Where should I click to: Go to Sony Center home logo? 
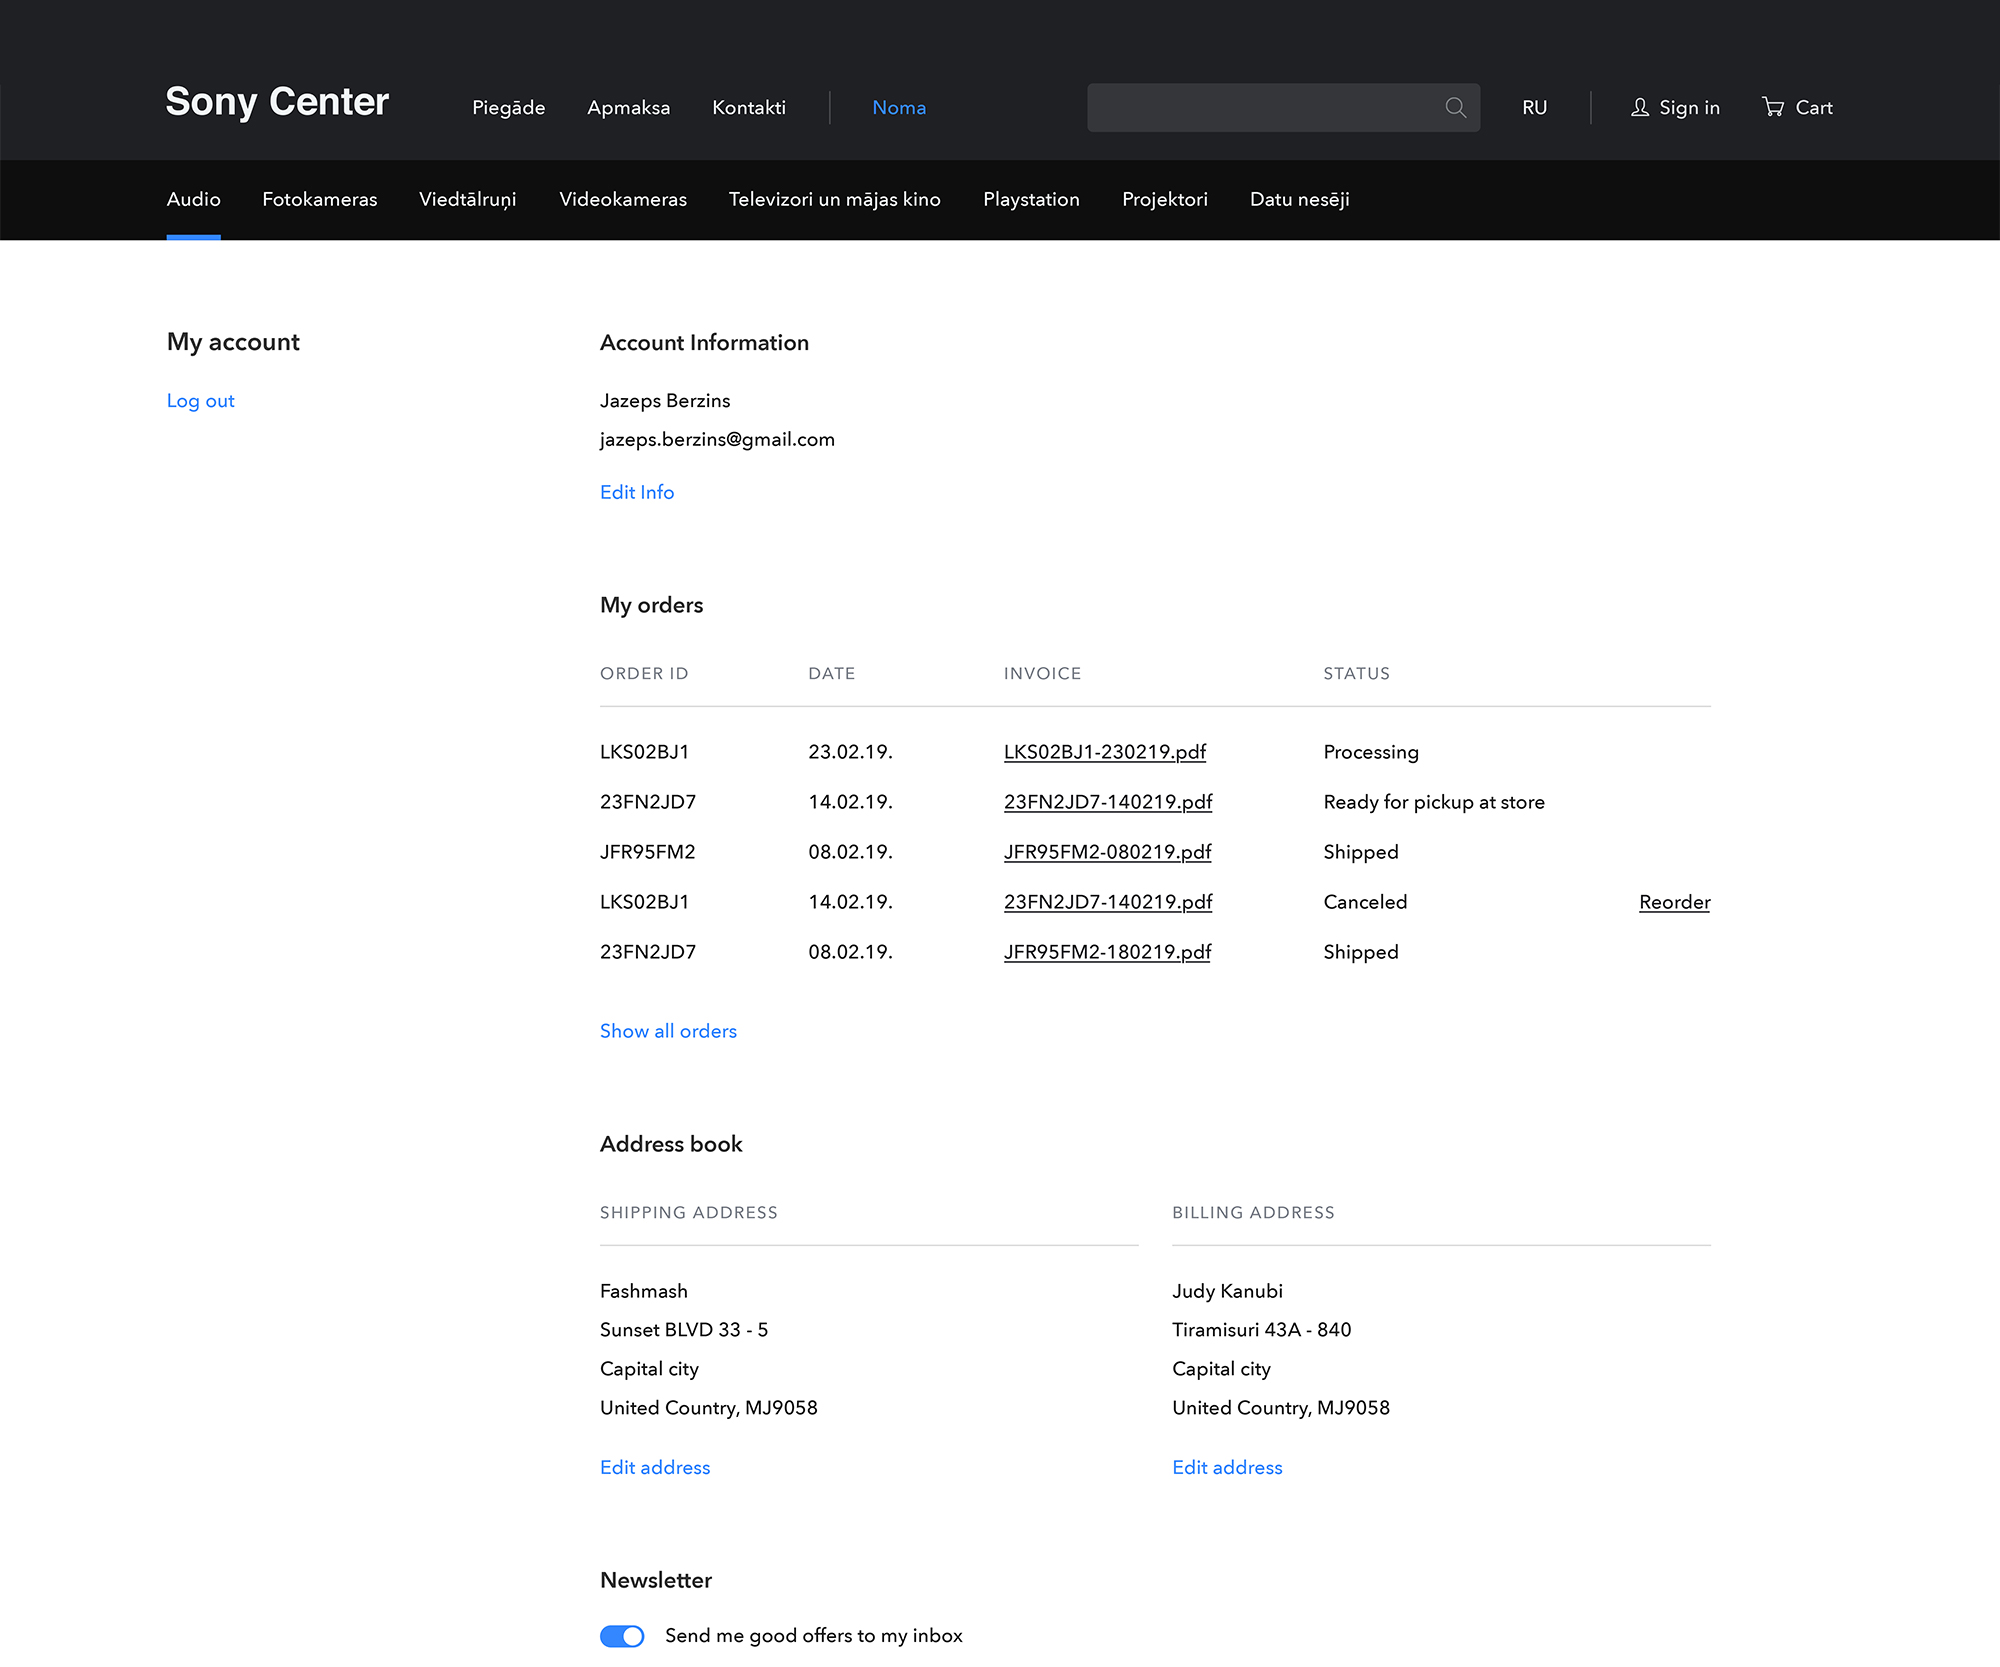pos(277,102)
